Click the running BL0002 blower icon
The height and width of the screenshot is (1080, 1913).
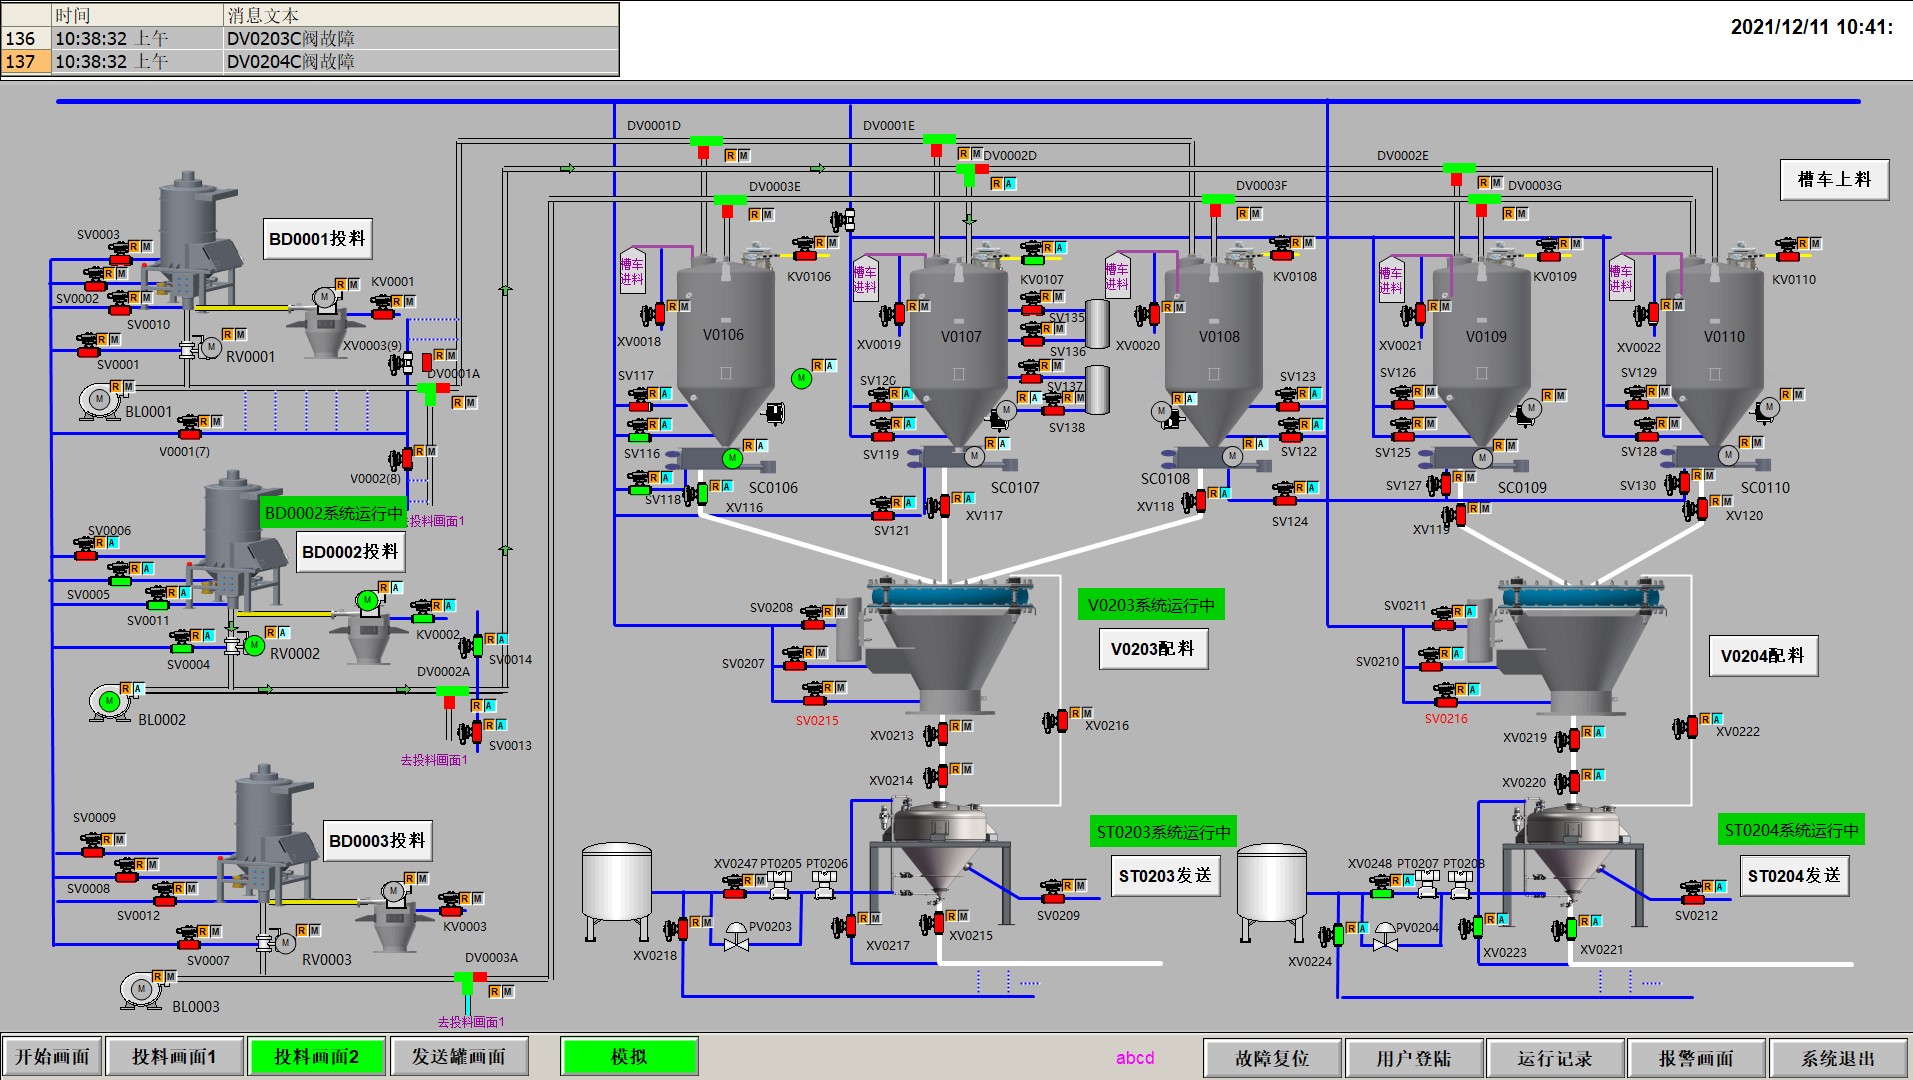[x=109, y=701]
